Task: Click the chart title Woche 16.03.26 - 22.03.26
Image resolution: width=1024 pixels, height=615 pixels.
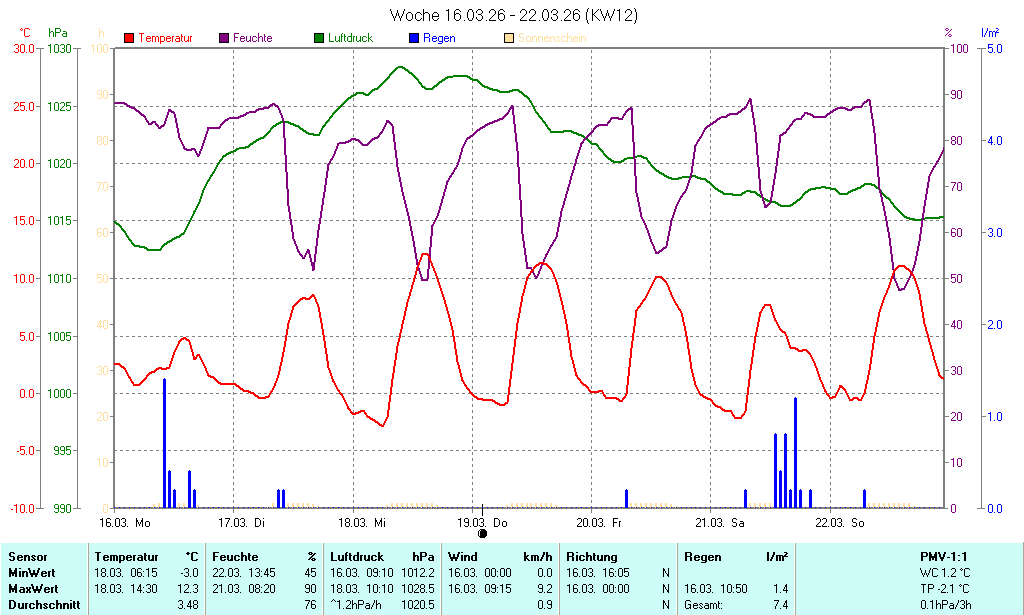Action: [513, 15]
